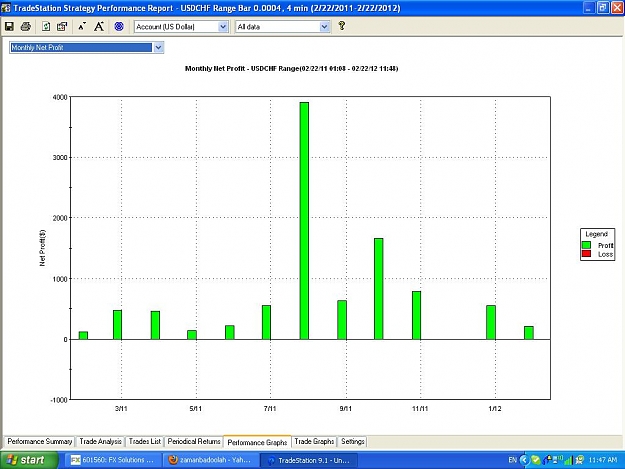Screen dimensions: 625x469
Task: Save the strategy performance report
Action: (x=9, y=27)
